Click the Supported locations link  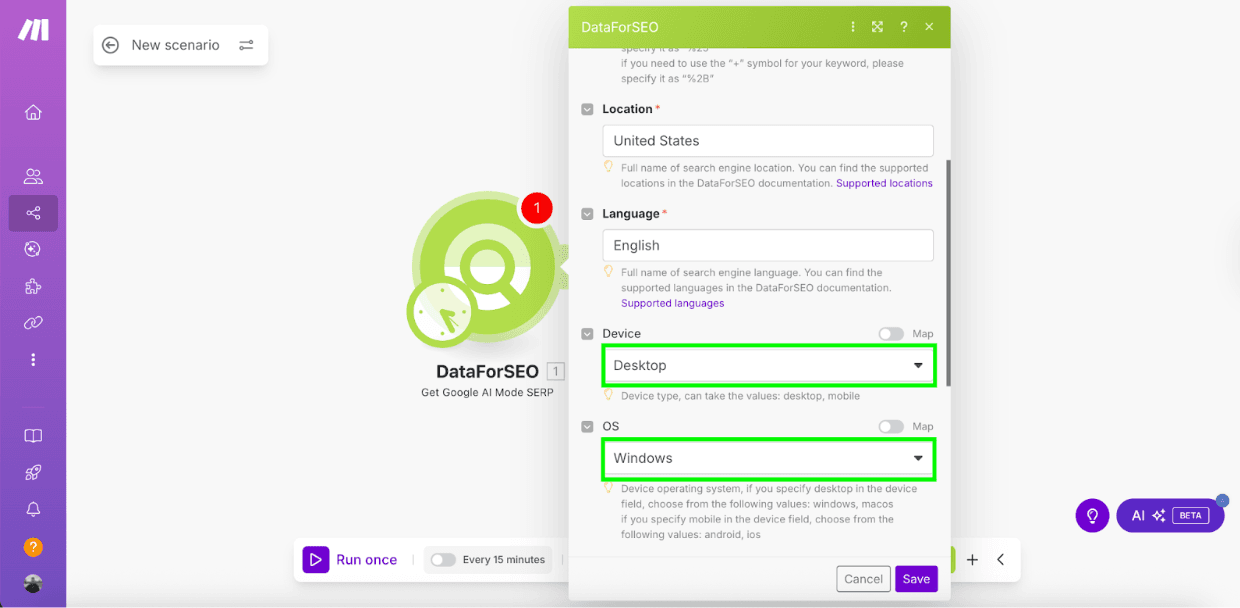coord(884,183)
